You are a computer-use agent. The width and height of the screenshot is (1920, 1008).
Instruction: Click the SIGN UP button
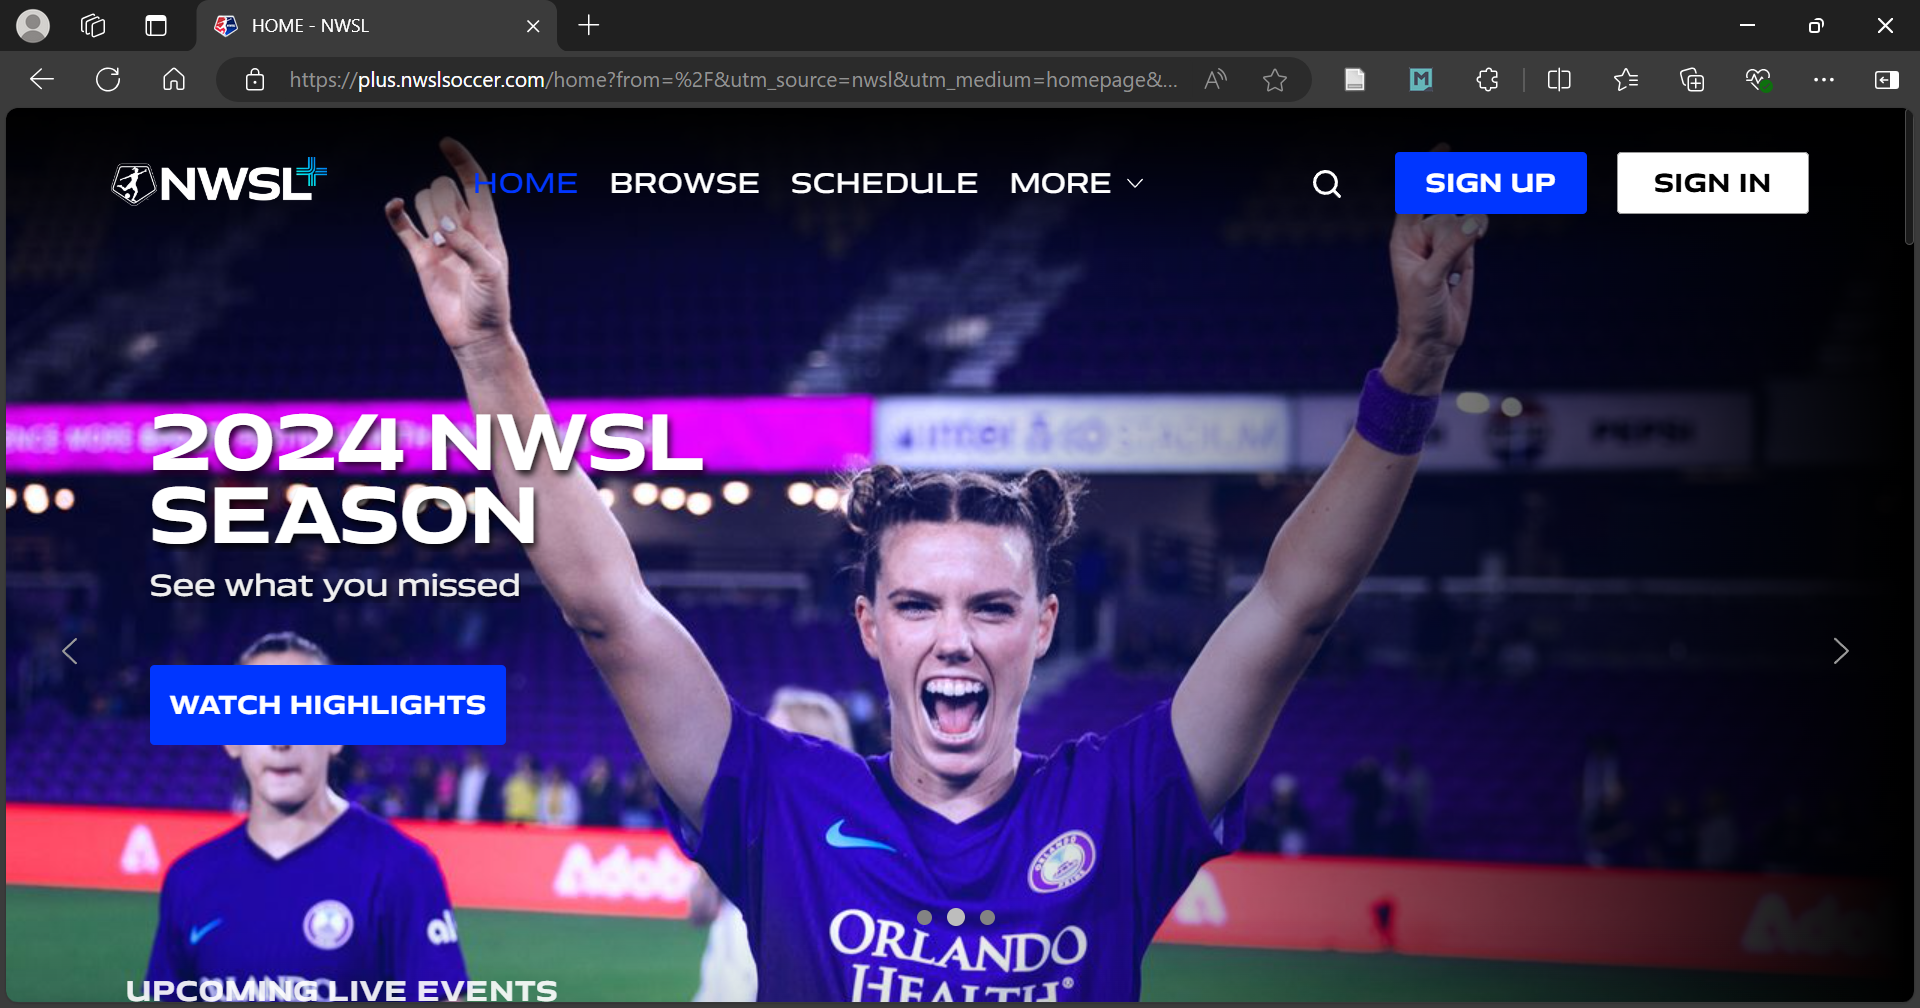coord(1491,183)
